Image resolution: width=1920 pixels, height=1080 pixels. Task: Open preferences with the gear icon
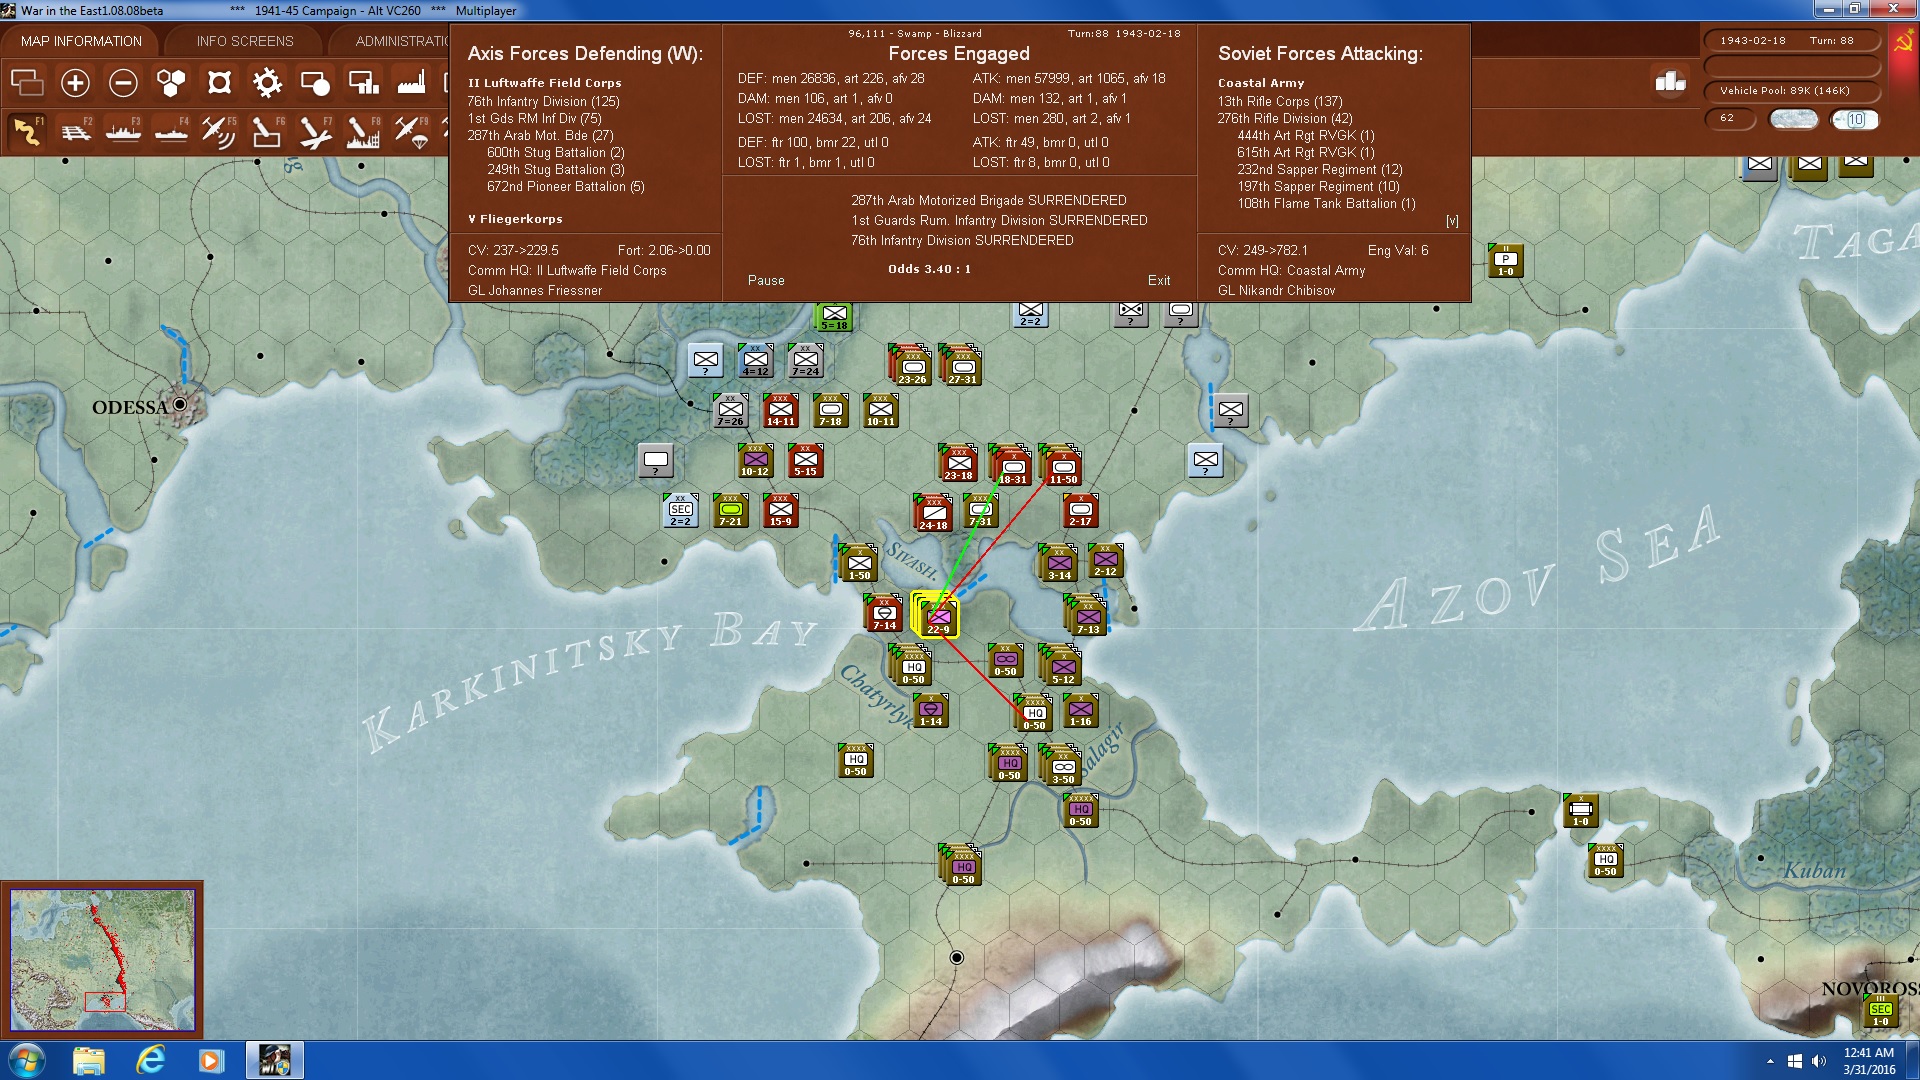click(267, 83)
